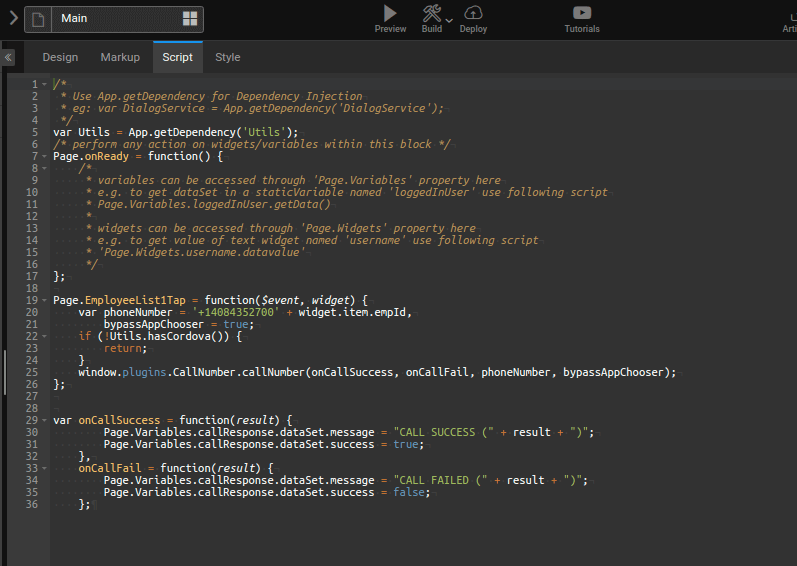Collapse the Page.onReady function at line 7

pyautogui.click(x=46, y=157)
